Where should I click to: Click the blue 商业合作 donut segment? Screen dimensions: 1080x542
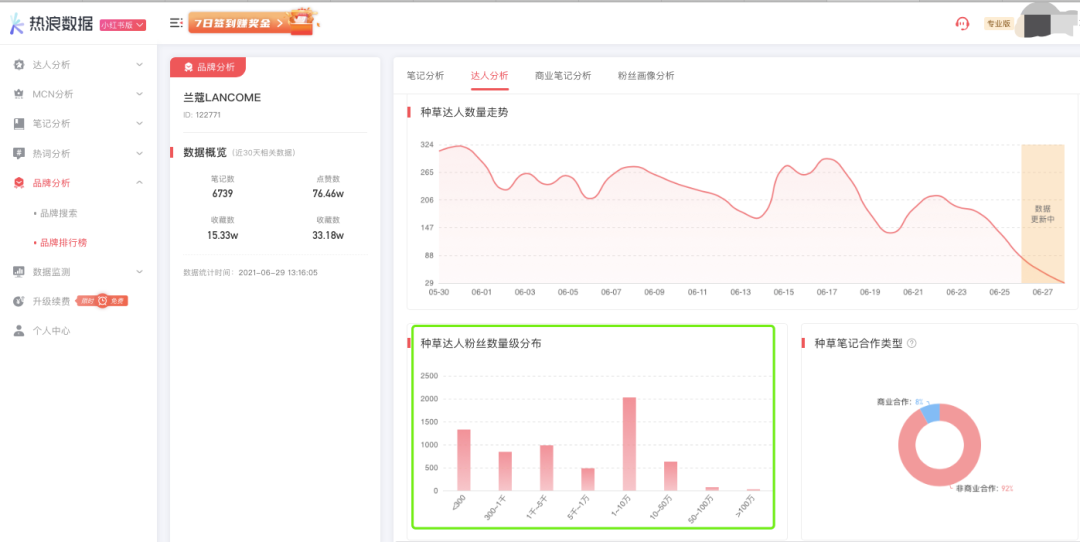pyautogui.click(x=931, y=413)
